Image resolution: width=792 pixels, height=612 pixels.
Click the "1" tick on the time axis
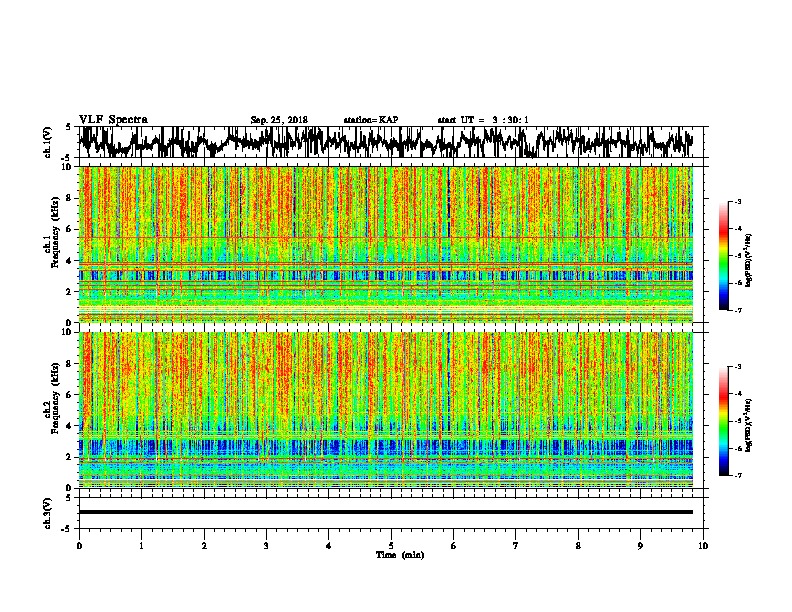tap(141, 546)
